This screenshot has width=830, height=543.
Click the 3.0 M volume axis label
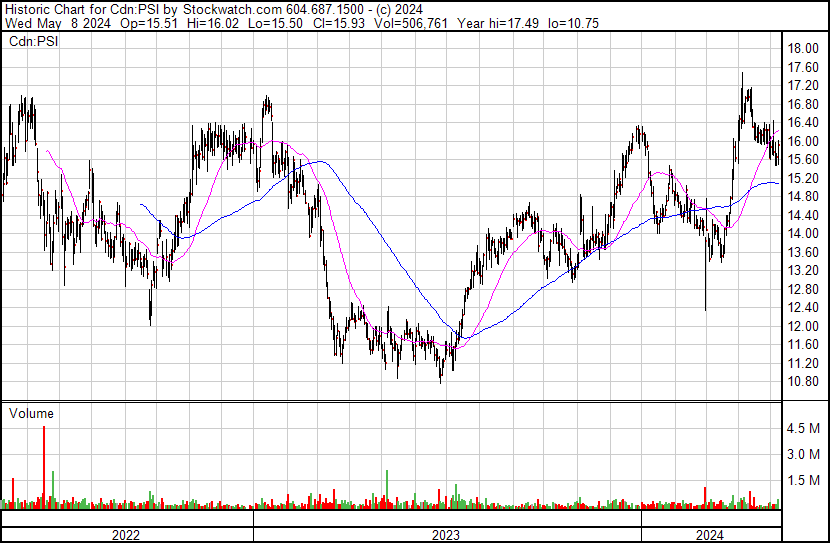coord(804,454)
